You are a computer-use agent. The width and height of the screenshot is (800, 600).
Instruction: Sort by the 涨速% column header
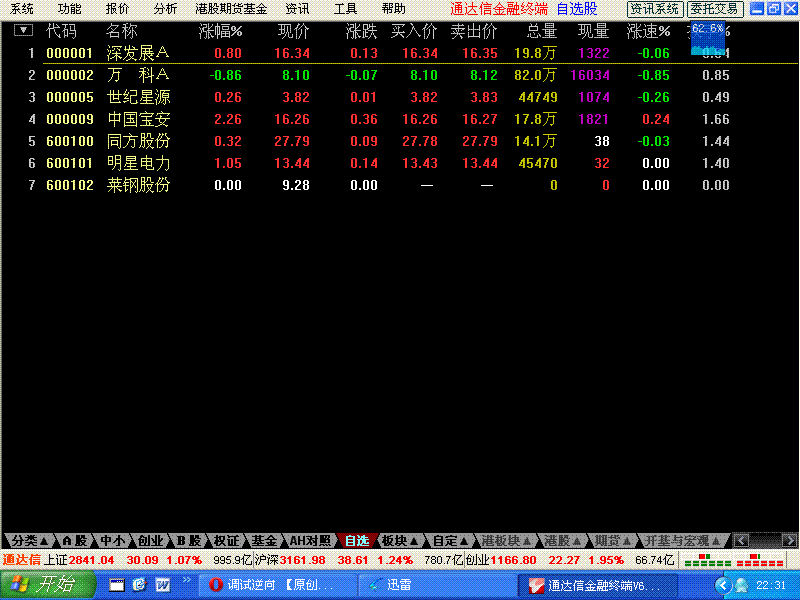tap(648, 32)
